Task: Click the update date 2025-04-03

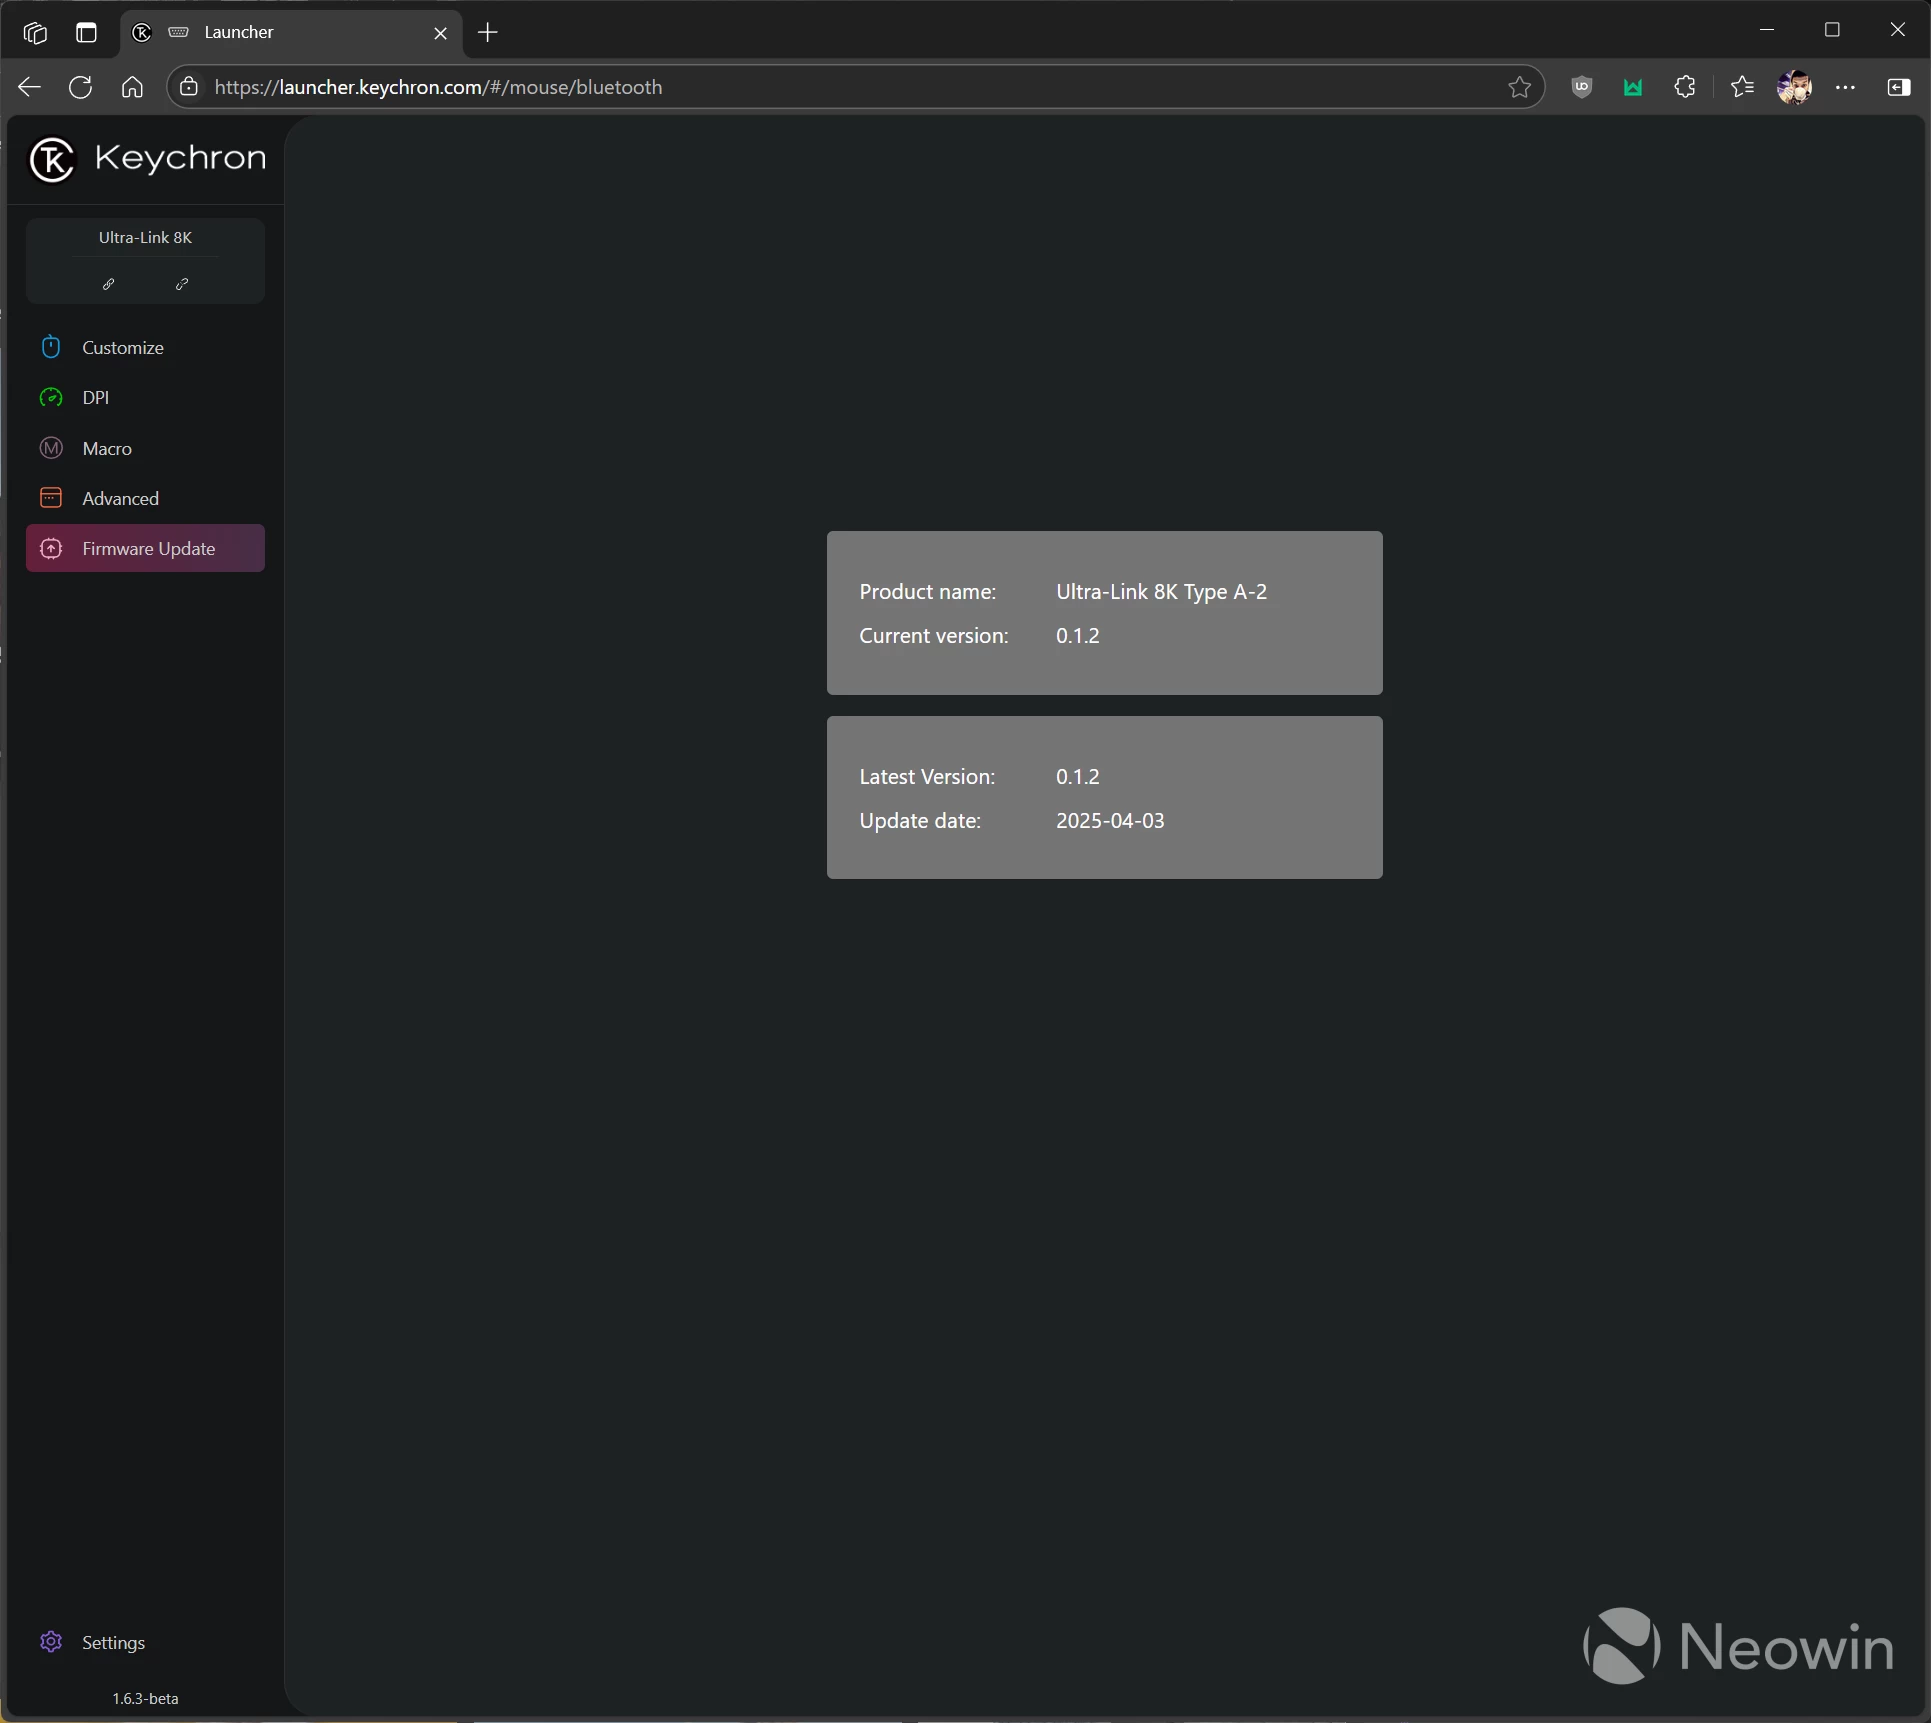Action: (1110, 820)
